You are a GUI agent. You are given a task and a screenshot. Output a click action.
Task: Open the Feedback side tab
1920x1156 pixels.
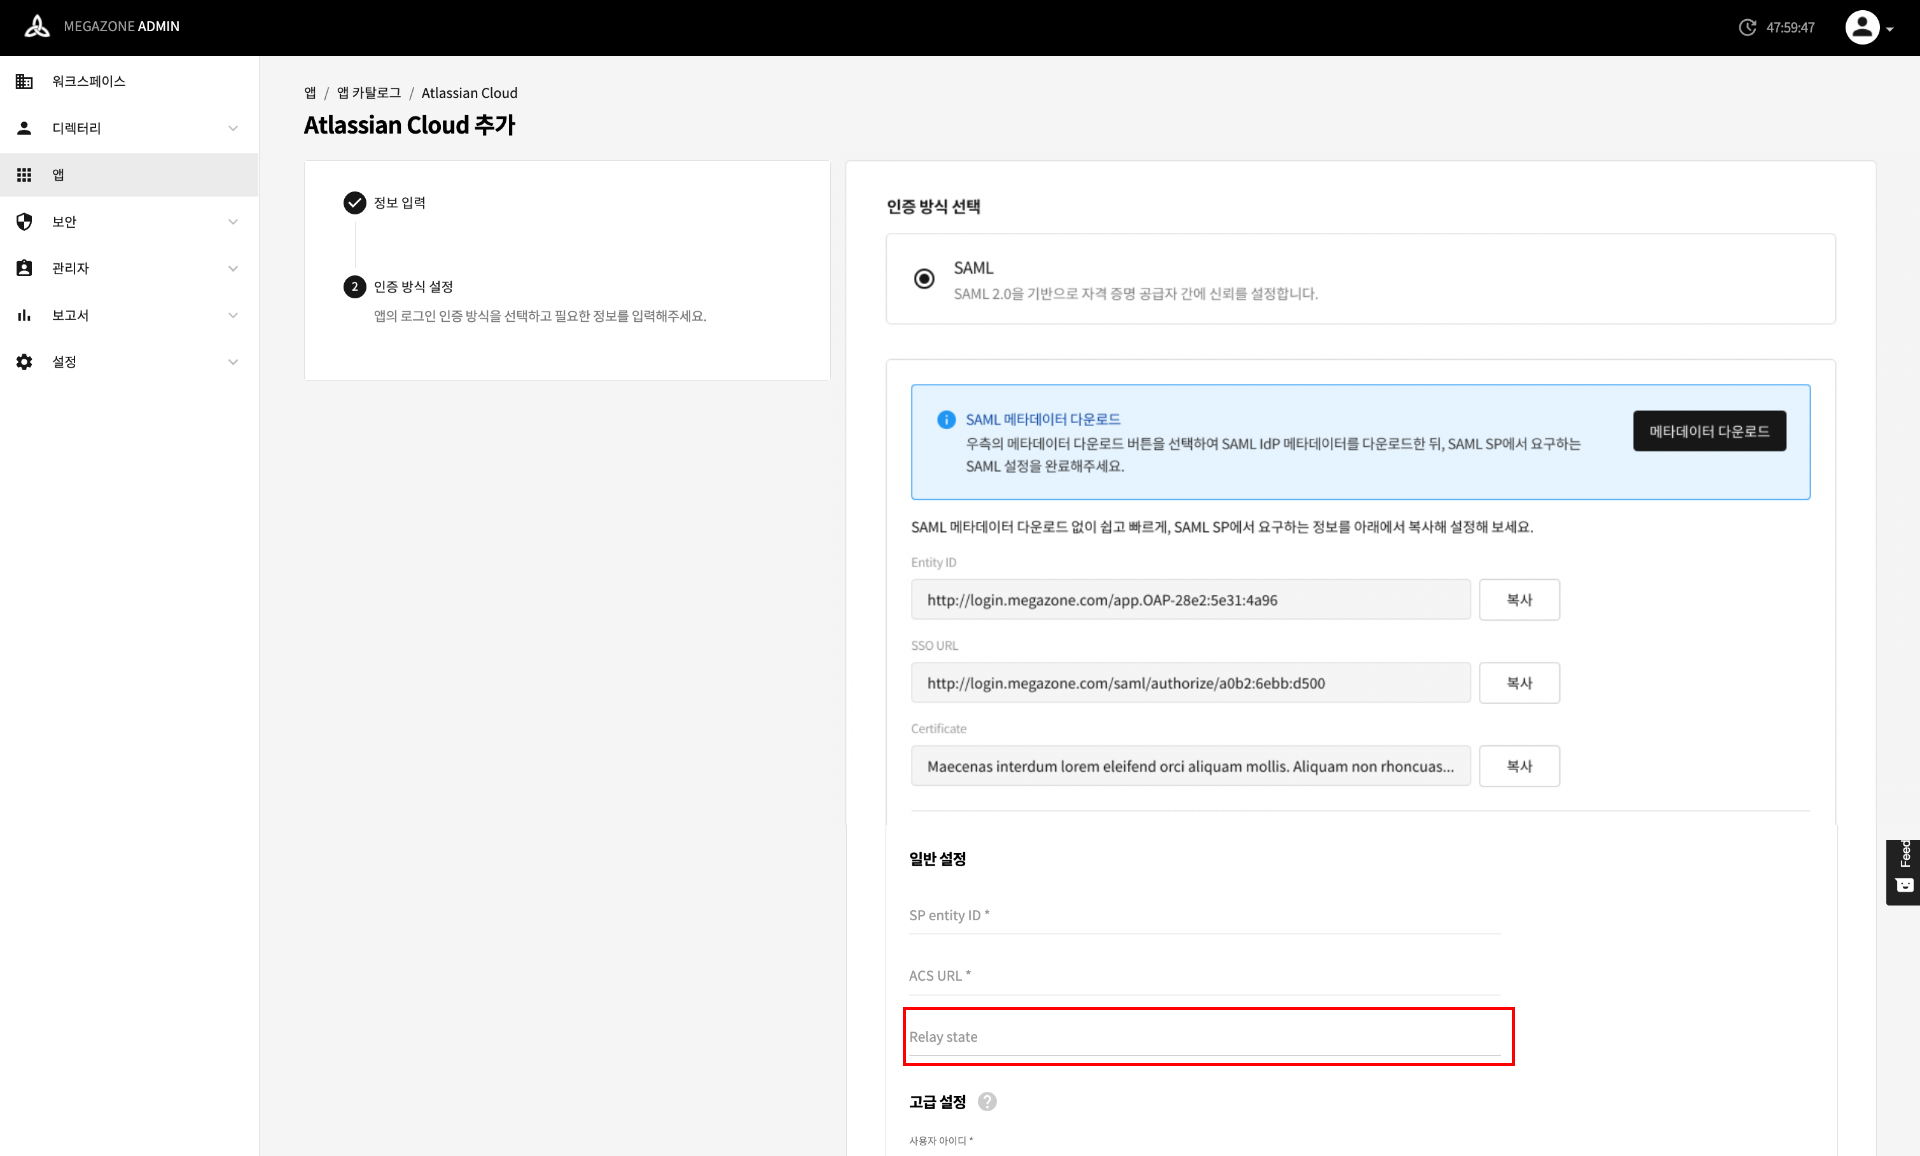1903,872
